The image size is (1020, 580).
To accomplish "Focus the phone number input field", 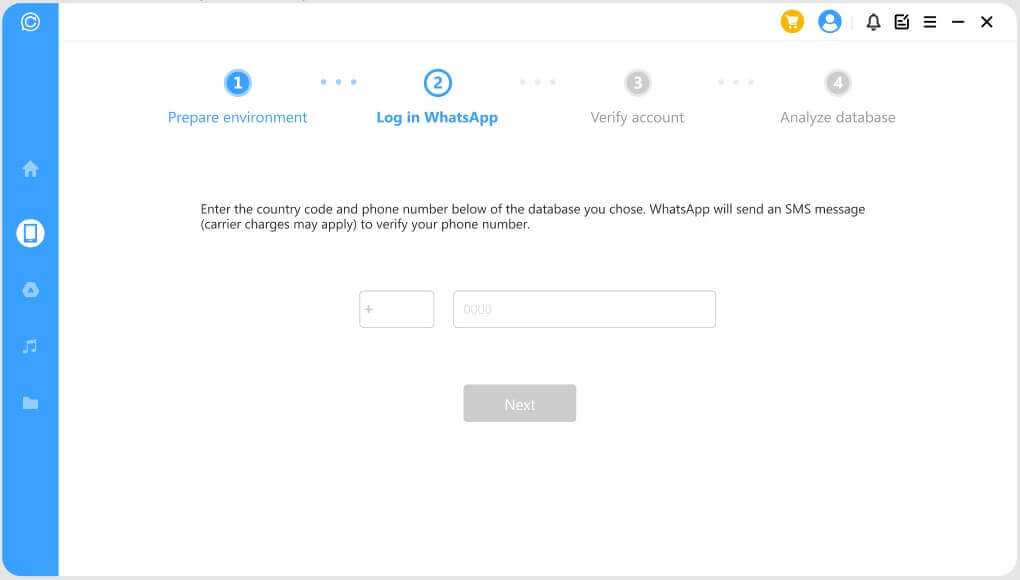I will (x=584, y=310).
